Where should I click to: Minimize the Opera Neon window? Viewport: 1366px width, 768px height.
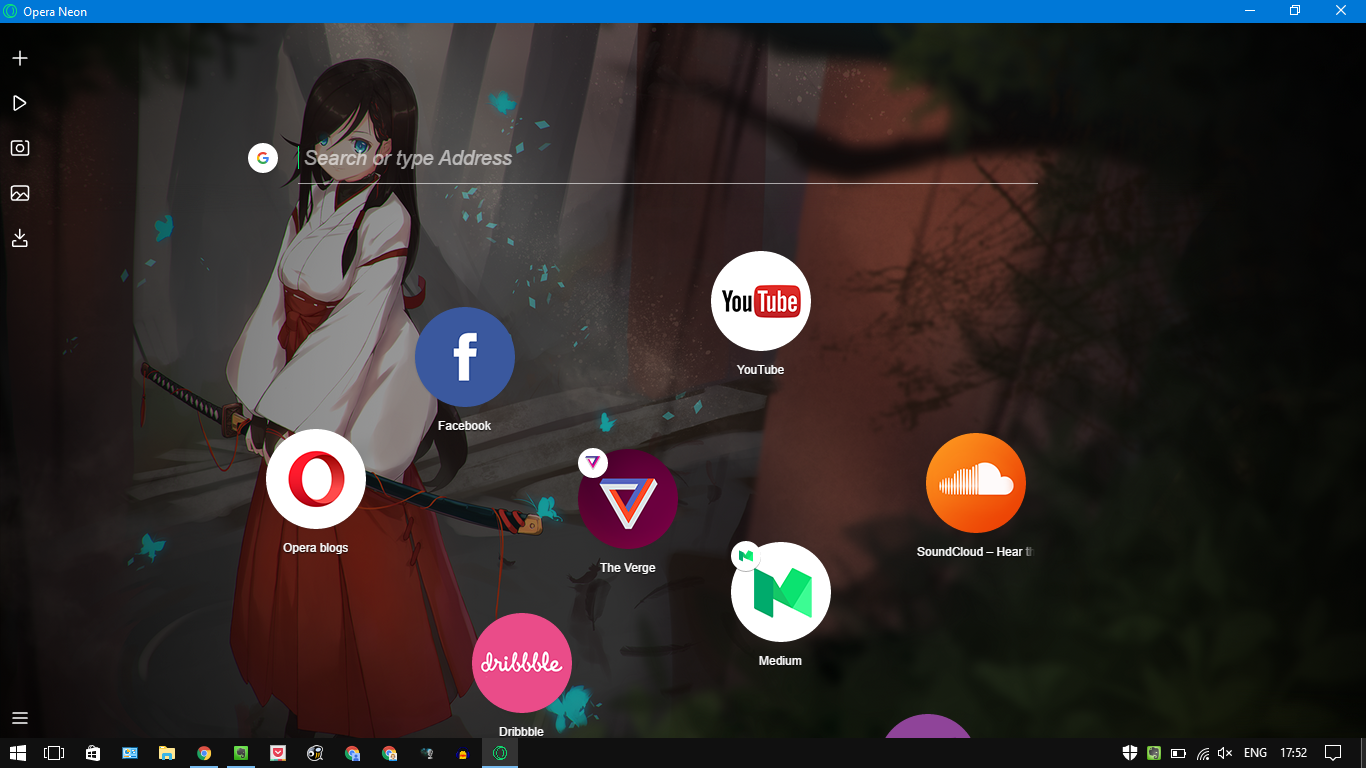(x=1250, y=11)
